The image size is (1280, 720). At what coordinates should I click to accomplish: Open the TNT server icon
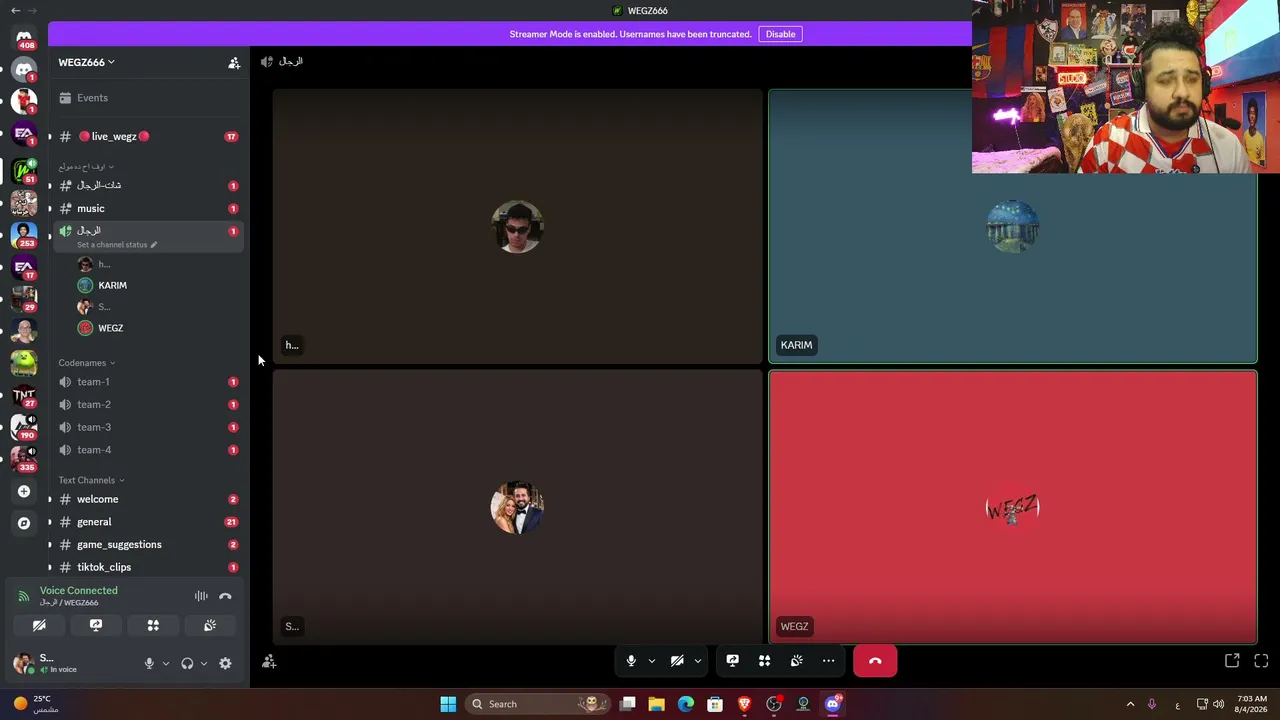[x=24, y=395]
